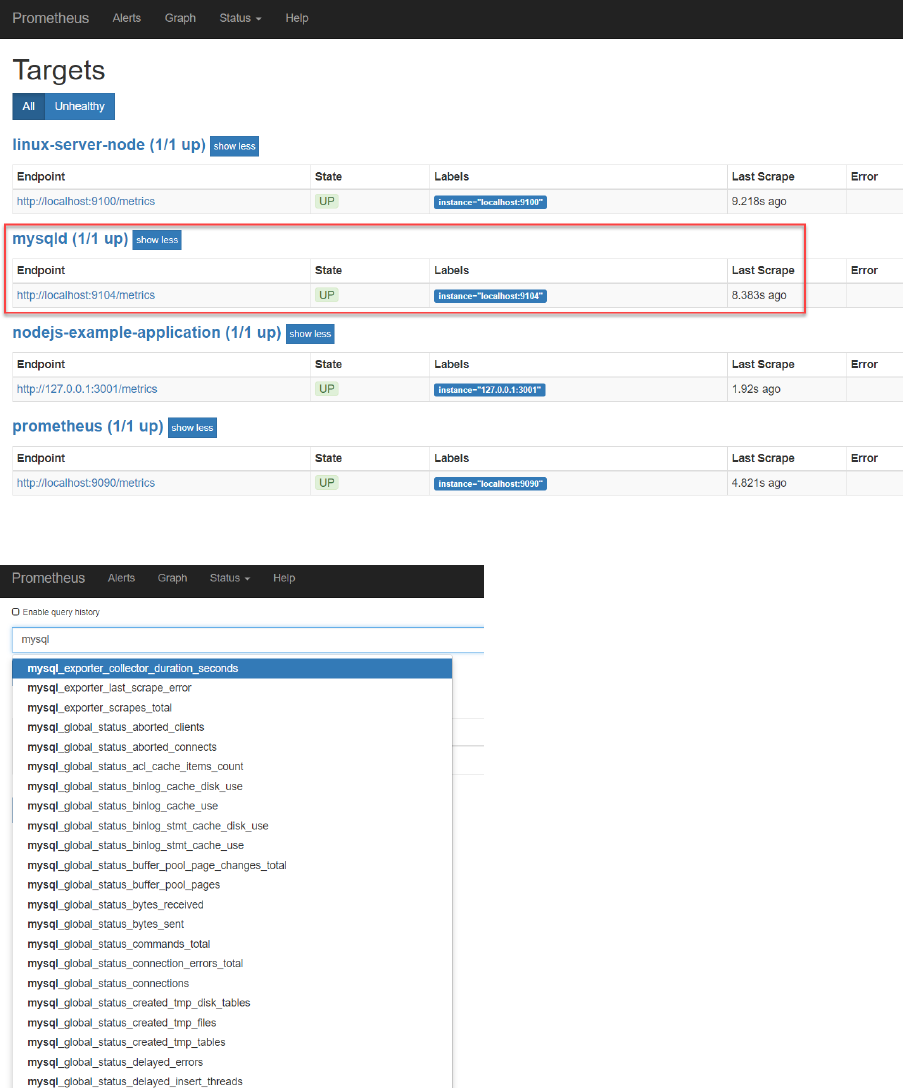The height and width of the screenshot is (1088, 903).
Task: Open http://127.0.0.1:3001/metrics endpoint link
Action: point(87,389)
